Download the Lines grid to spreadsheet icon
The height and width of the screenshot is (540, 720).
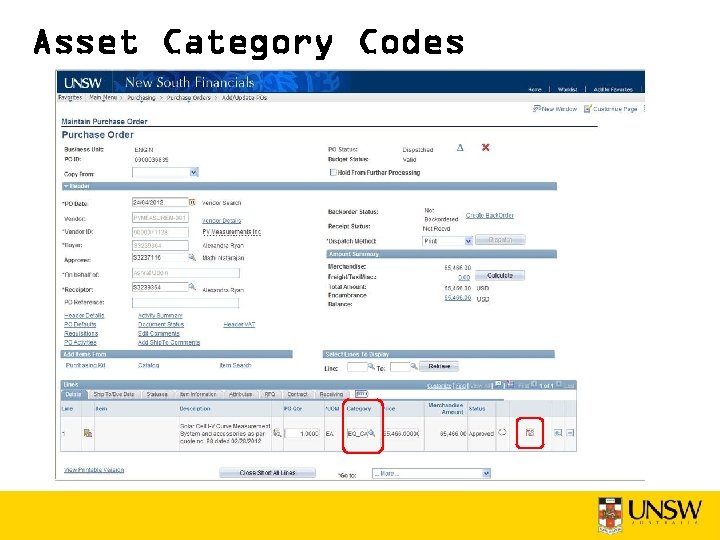click(510, 384)
